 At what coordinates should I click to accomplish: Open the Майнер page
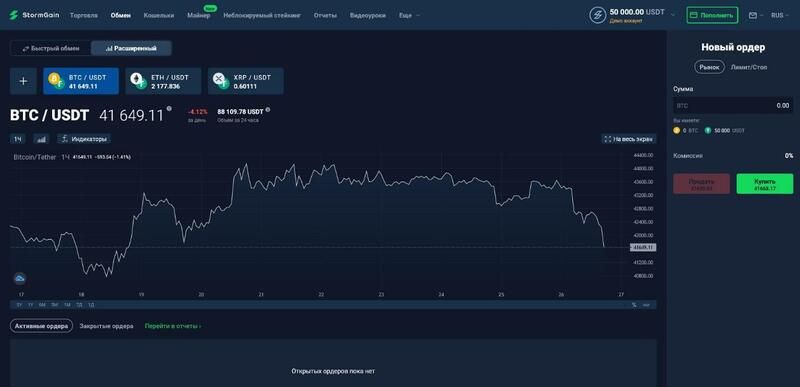pyautogui.click(x=198, y=15)
